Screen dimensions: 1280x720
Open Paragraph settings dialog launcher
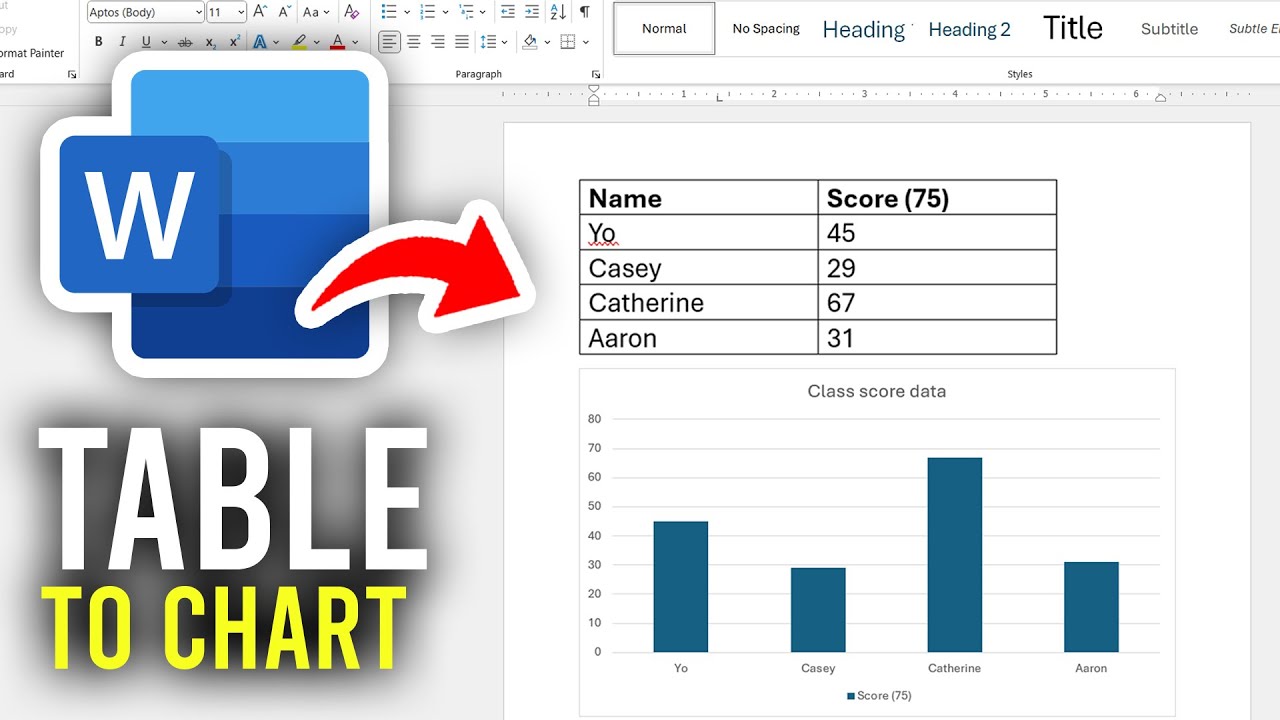(x=596, y=74)
